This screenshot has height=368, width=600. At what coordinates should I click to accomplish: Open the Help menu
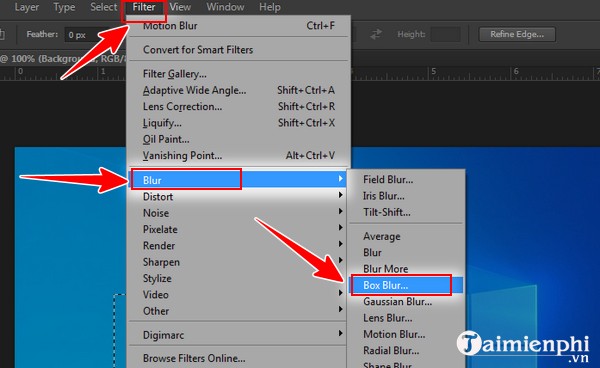[269, 7]
